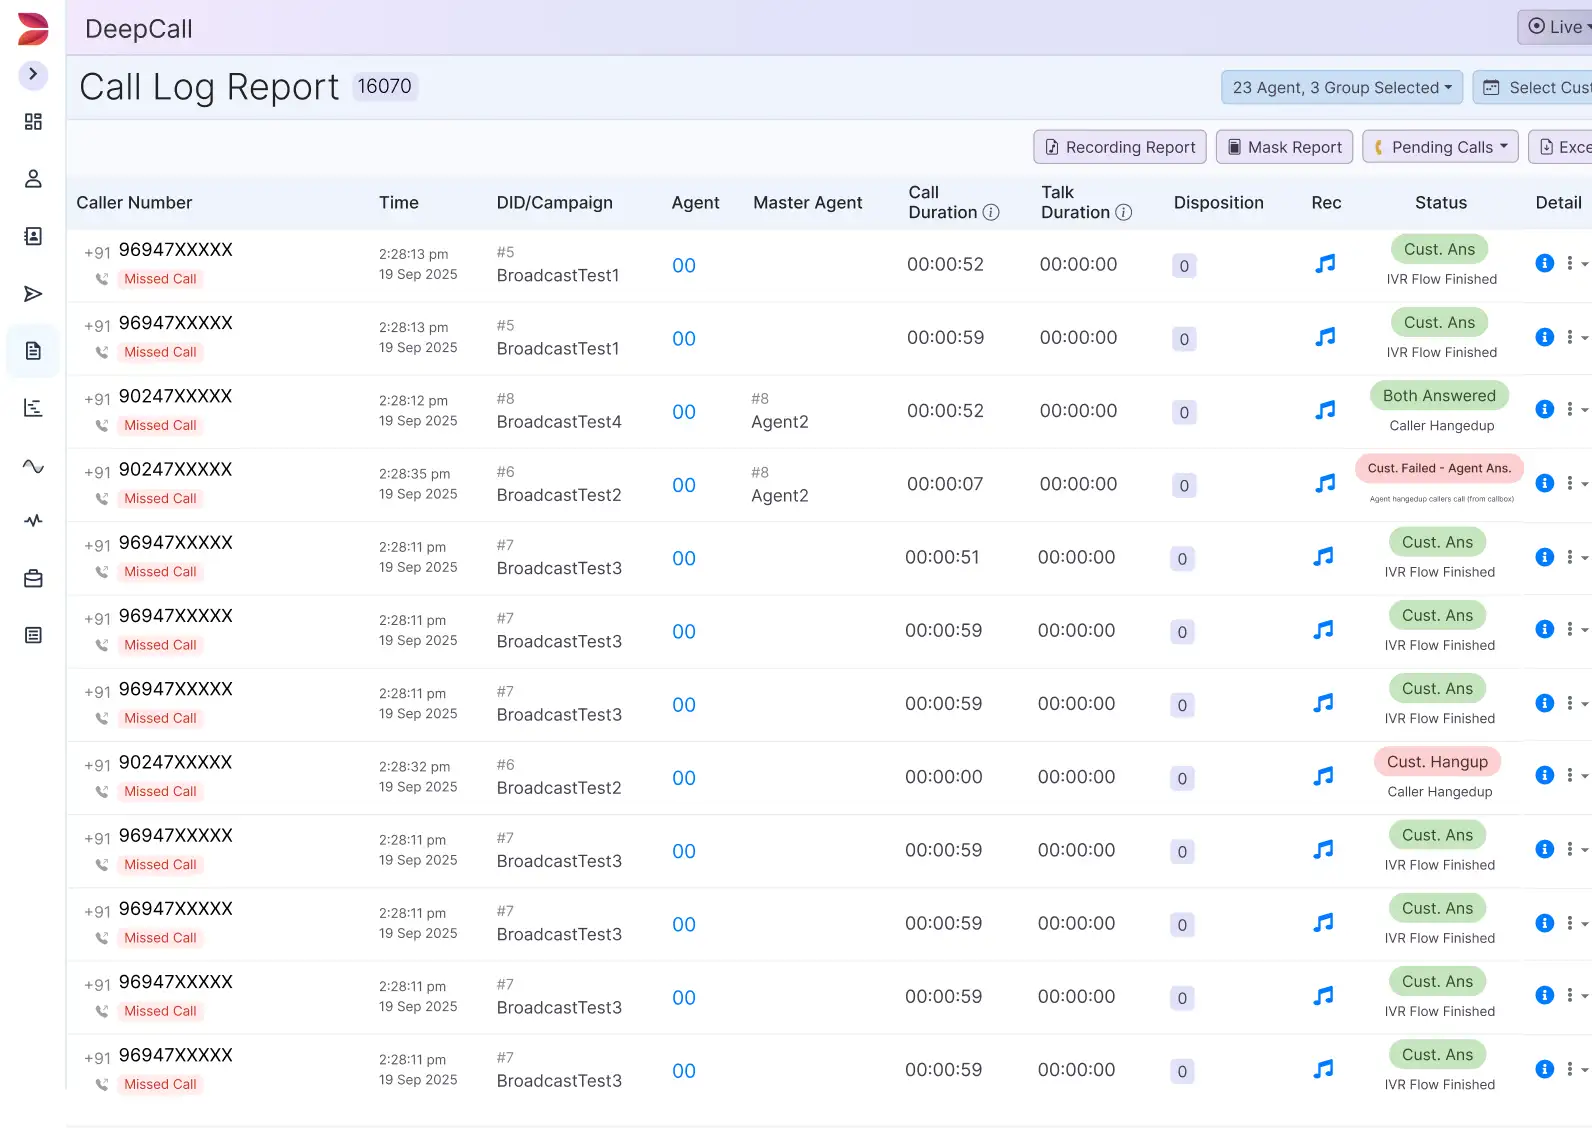Click the DeepCall logo icon
Image resolution: width=1592 pixels, height=1128 pixels.
33,29
